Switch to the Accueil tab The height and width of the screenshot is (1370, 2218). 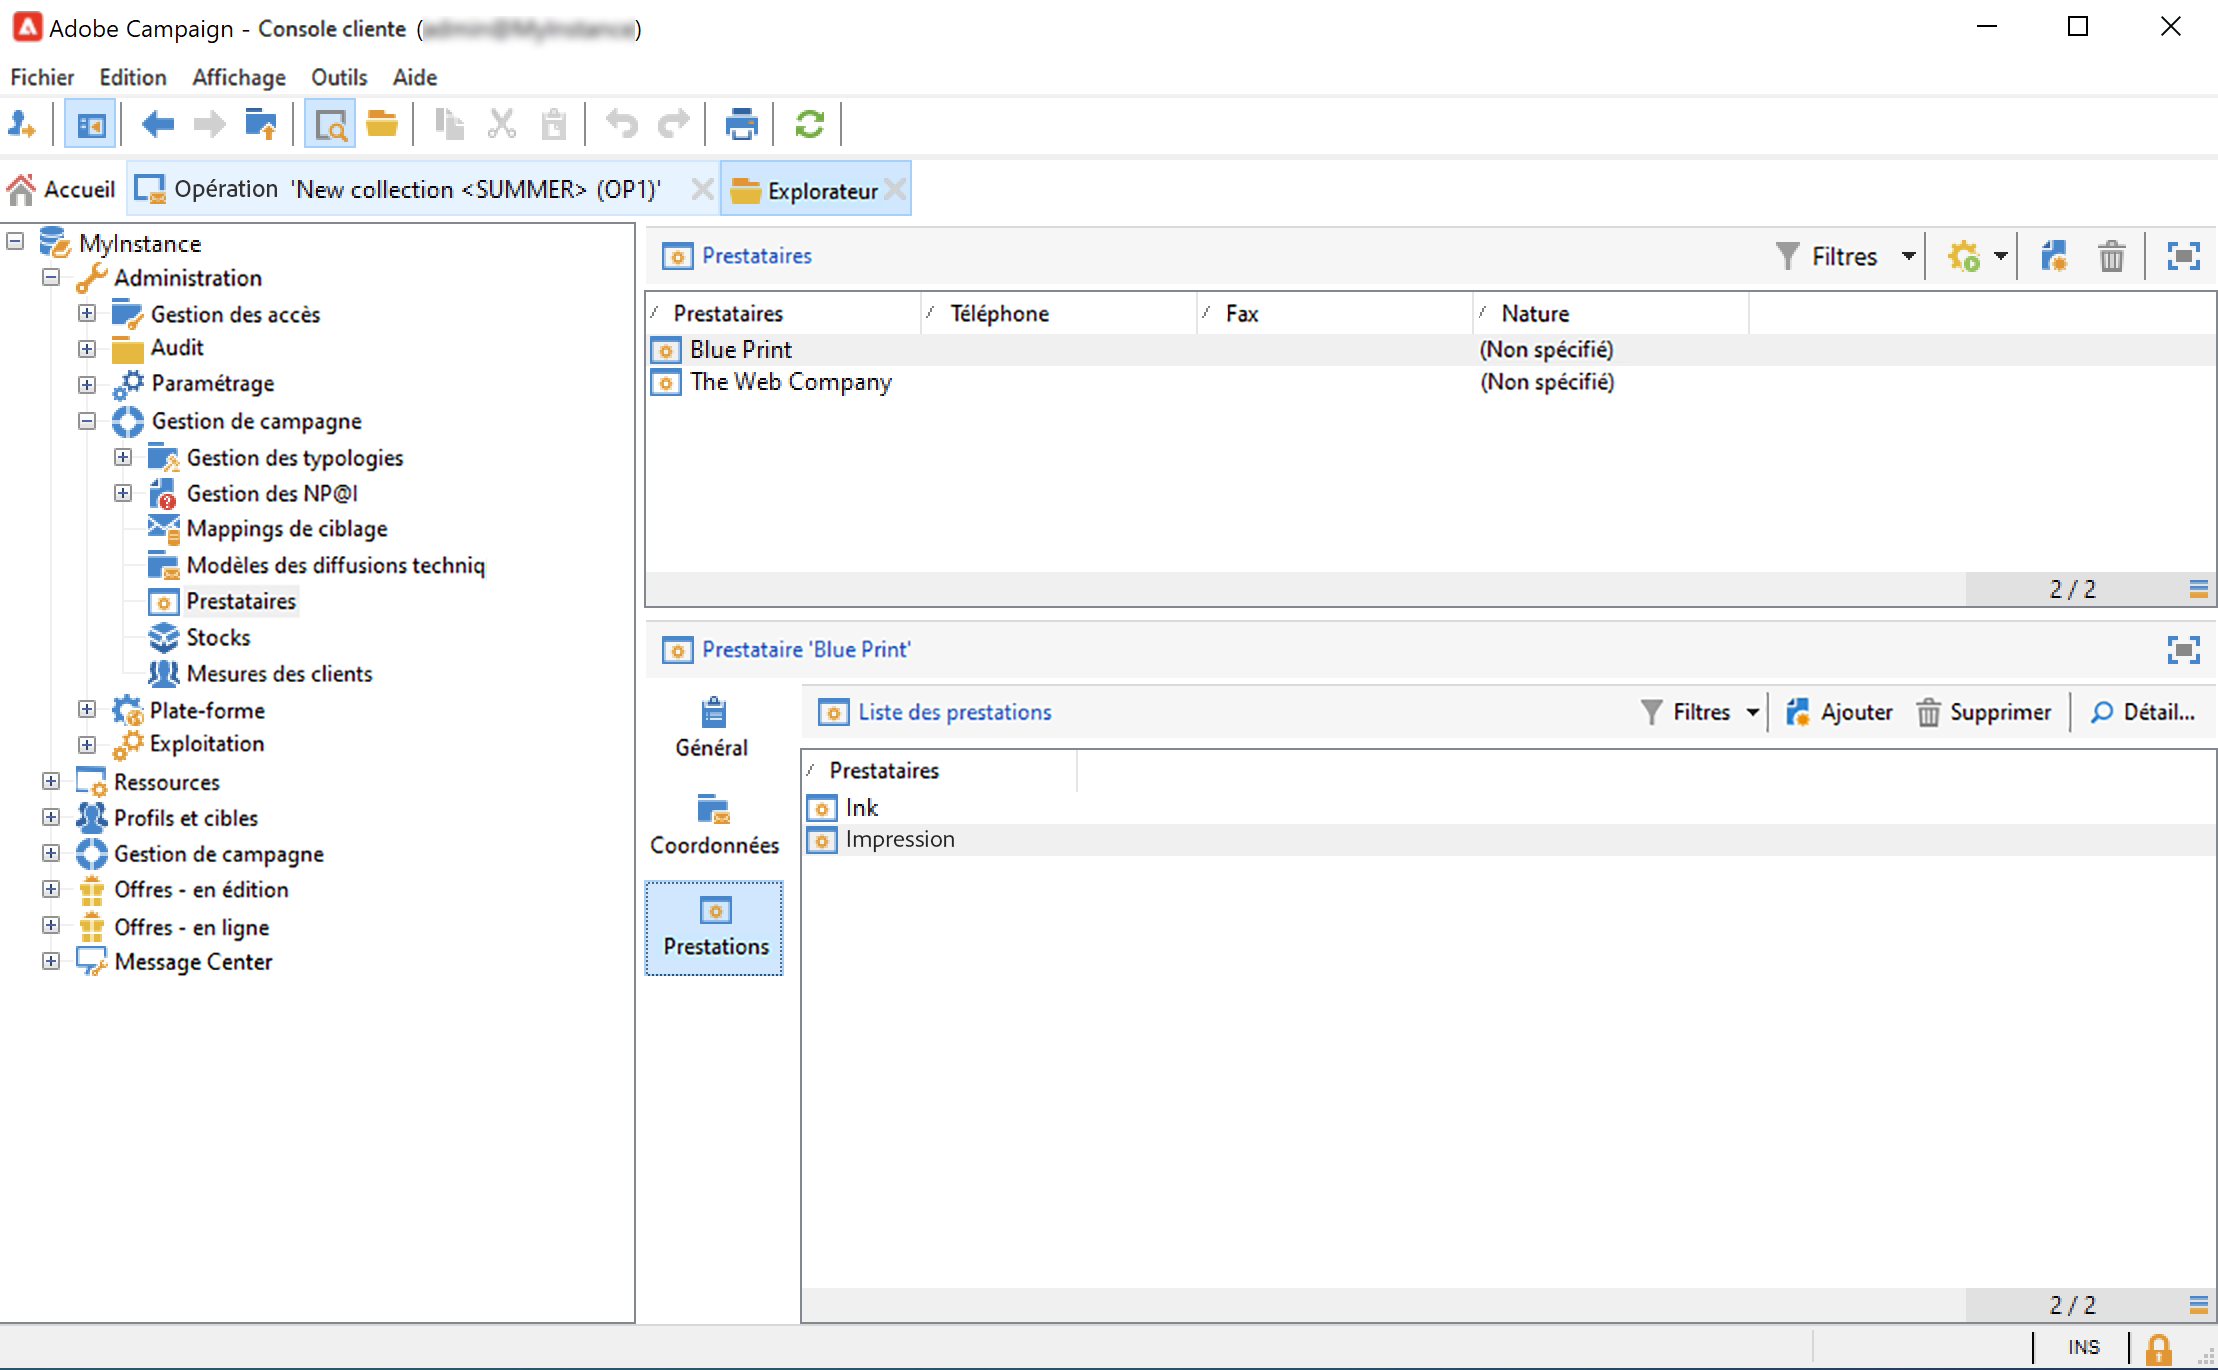click(x=62, y=189)
